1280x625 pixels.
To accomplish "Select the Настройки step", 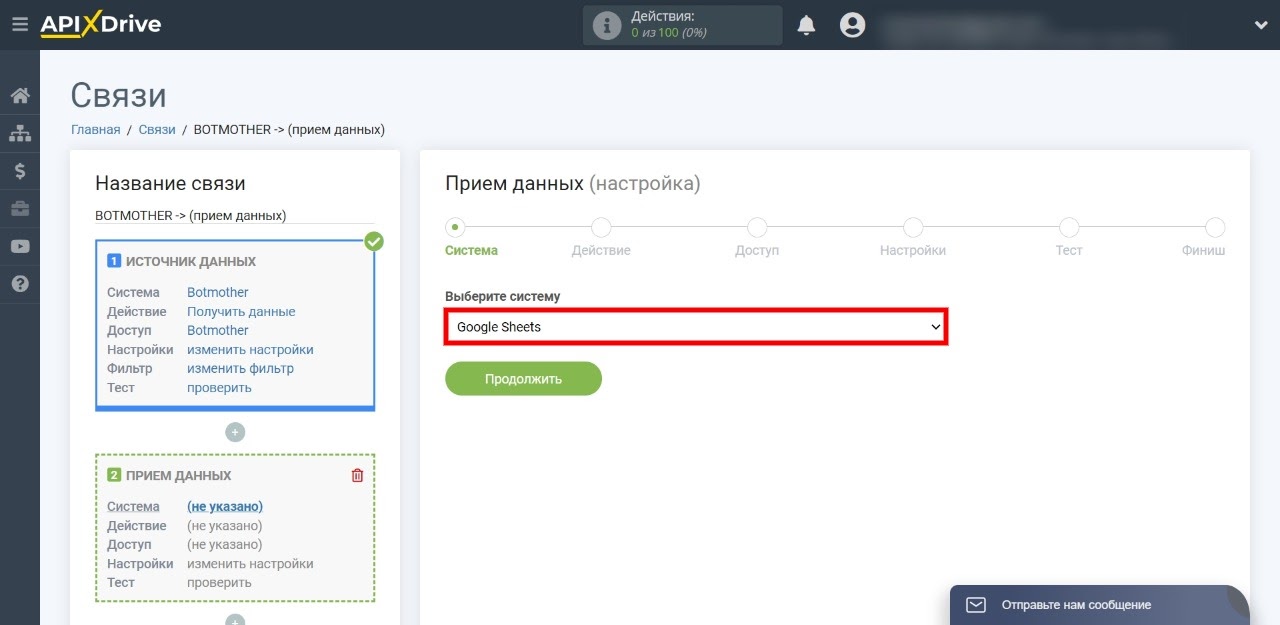I will tap(913, 239).
